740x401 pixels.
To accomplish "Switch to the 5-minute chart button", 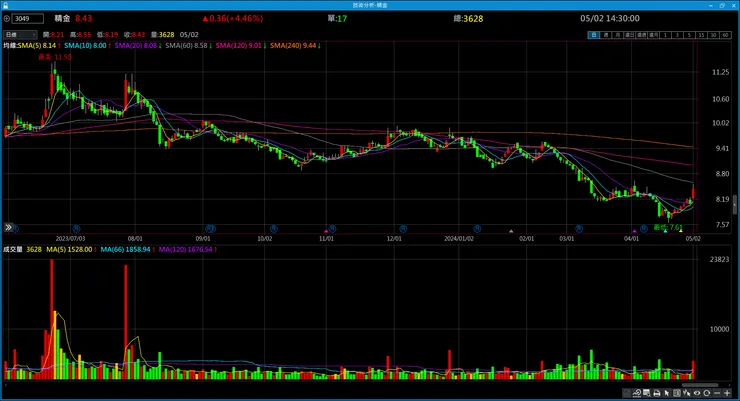I will (x=689, y=35).
